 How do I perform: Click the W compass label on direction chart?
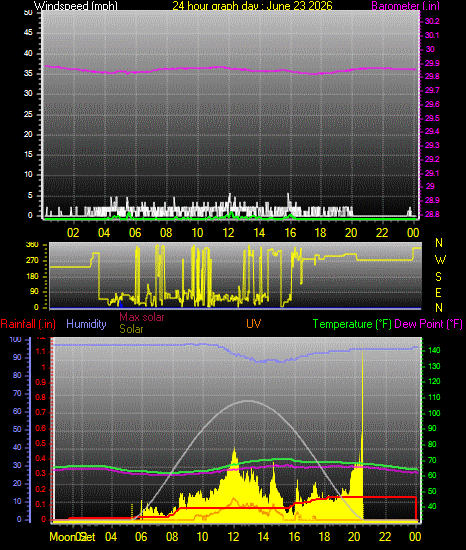[440, 260]
